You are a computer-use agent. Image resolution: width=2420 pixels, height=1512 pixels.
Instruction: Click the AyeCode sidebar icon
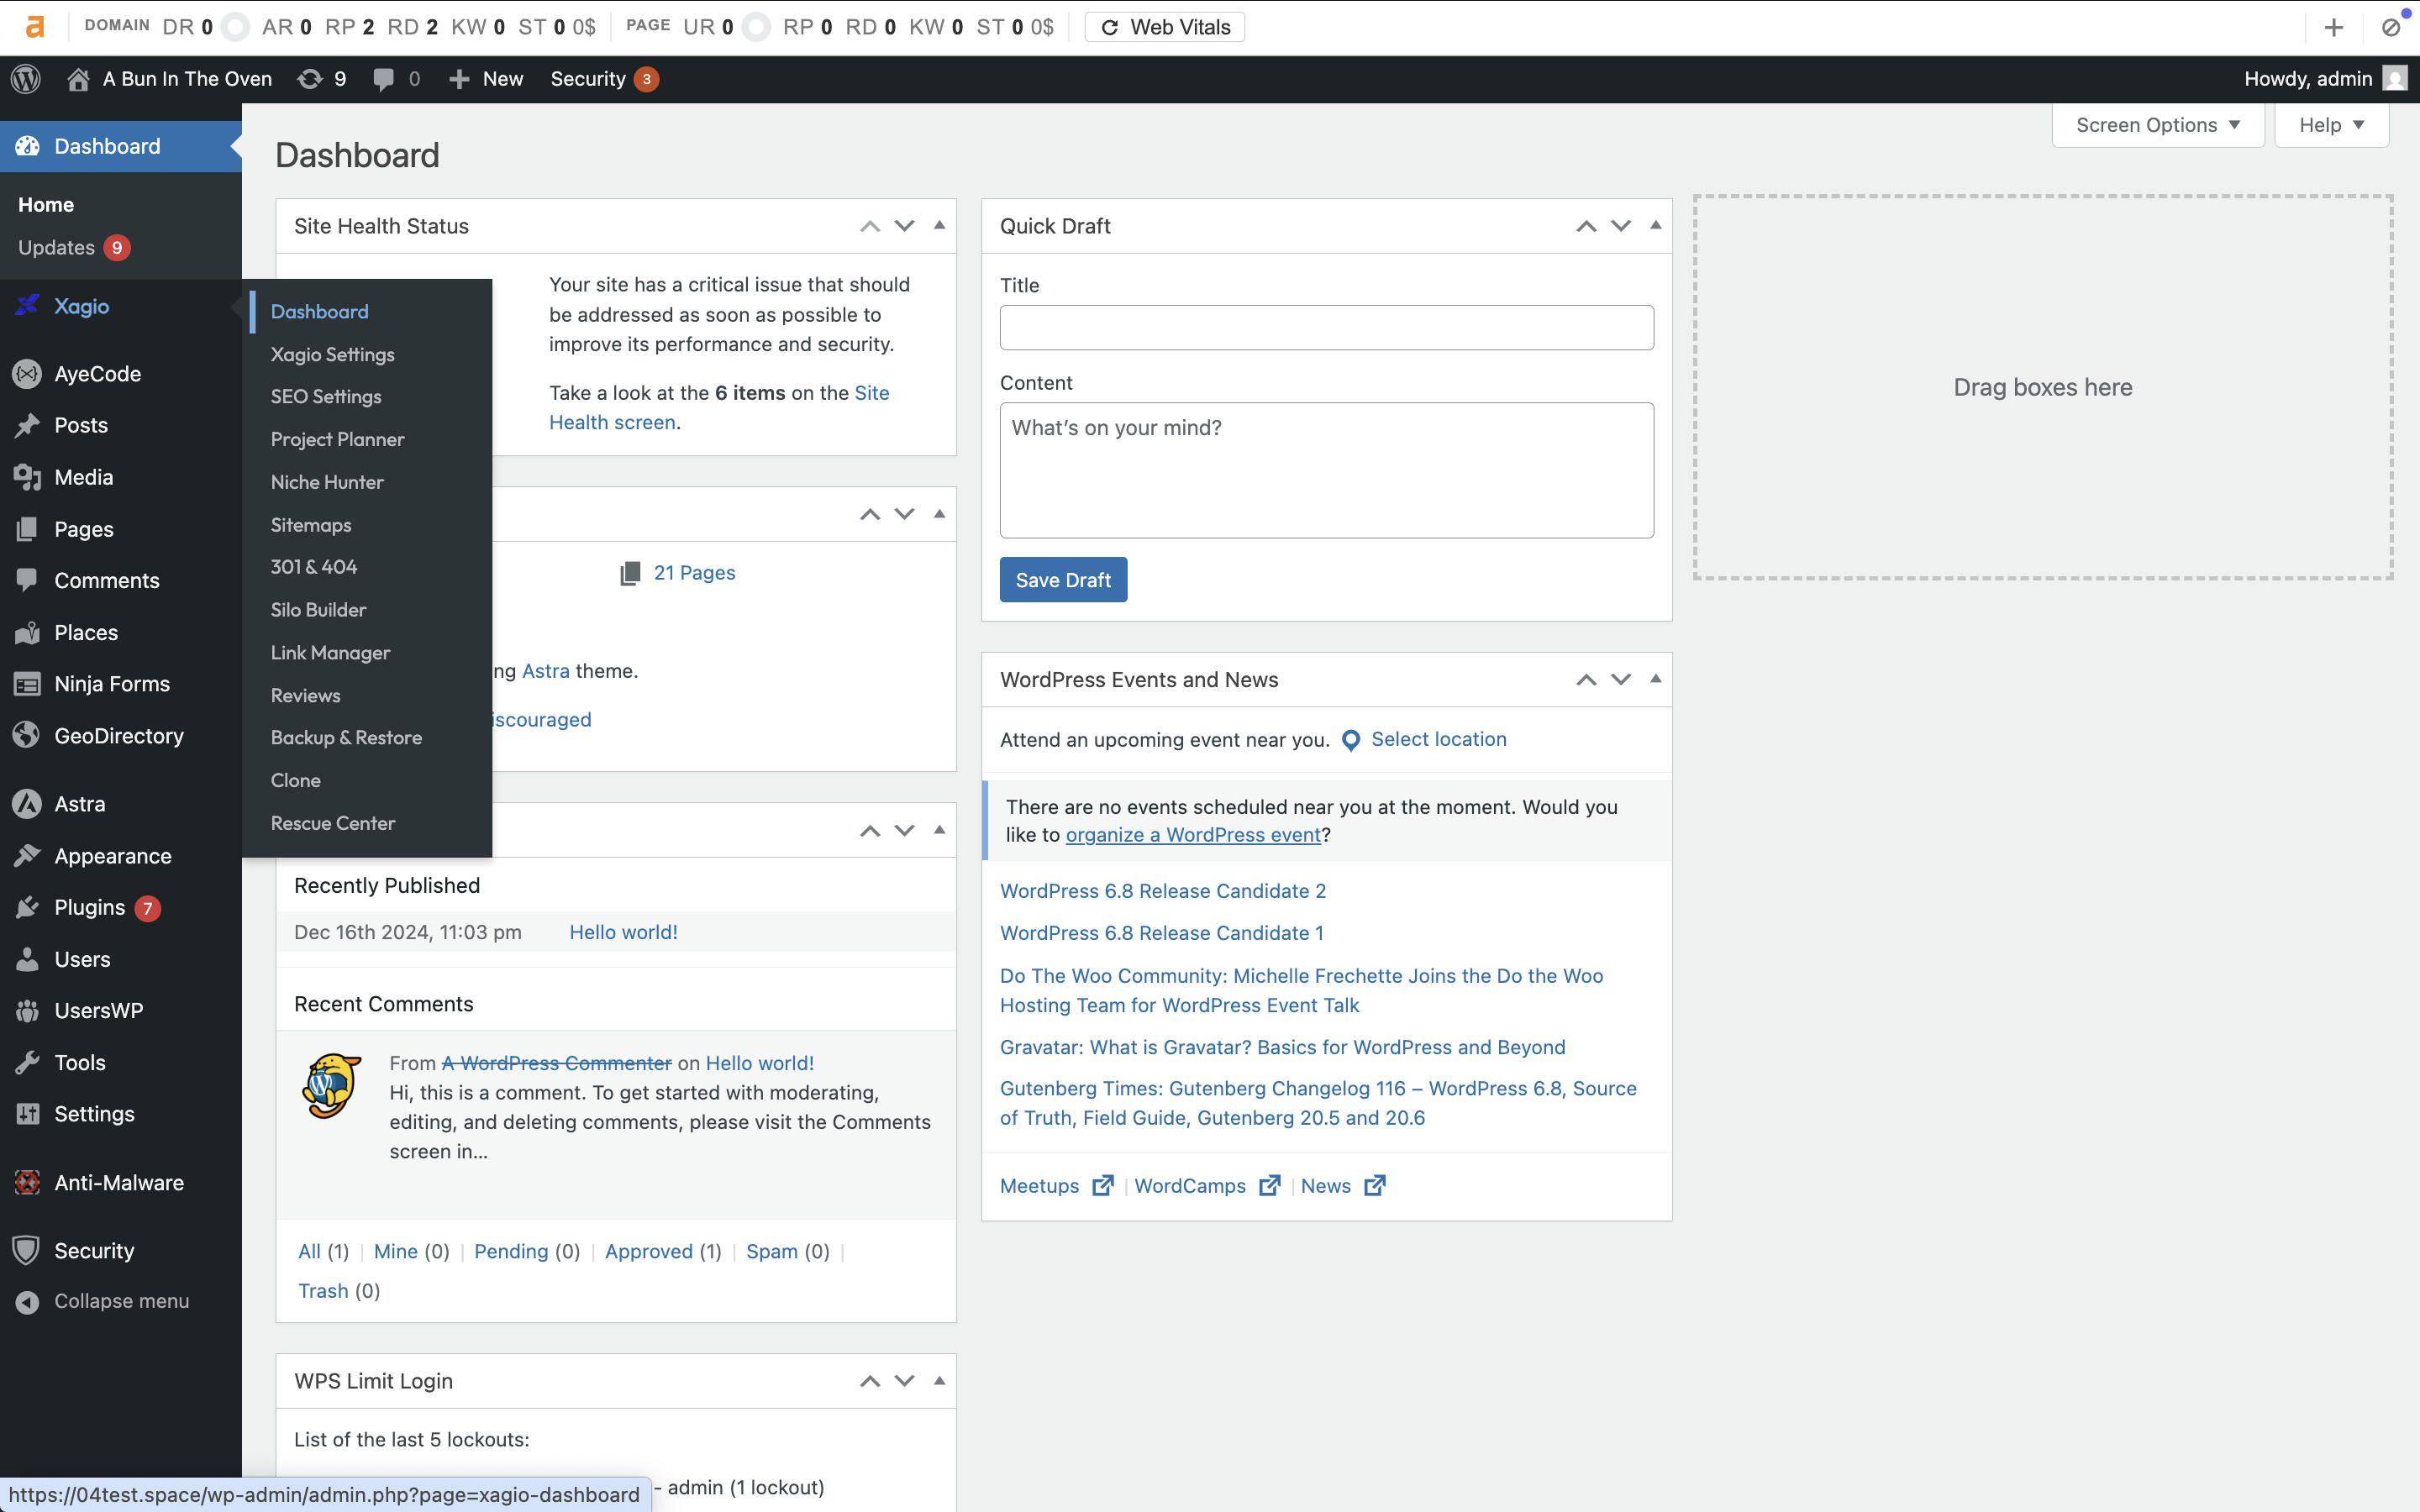click(x=27, y=374)
